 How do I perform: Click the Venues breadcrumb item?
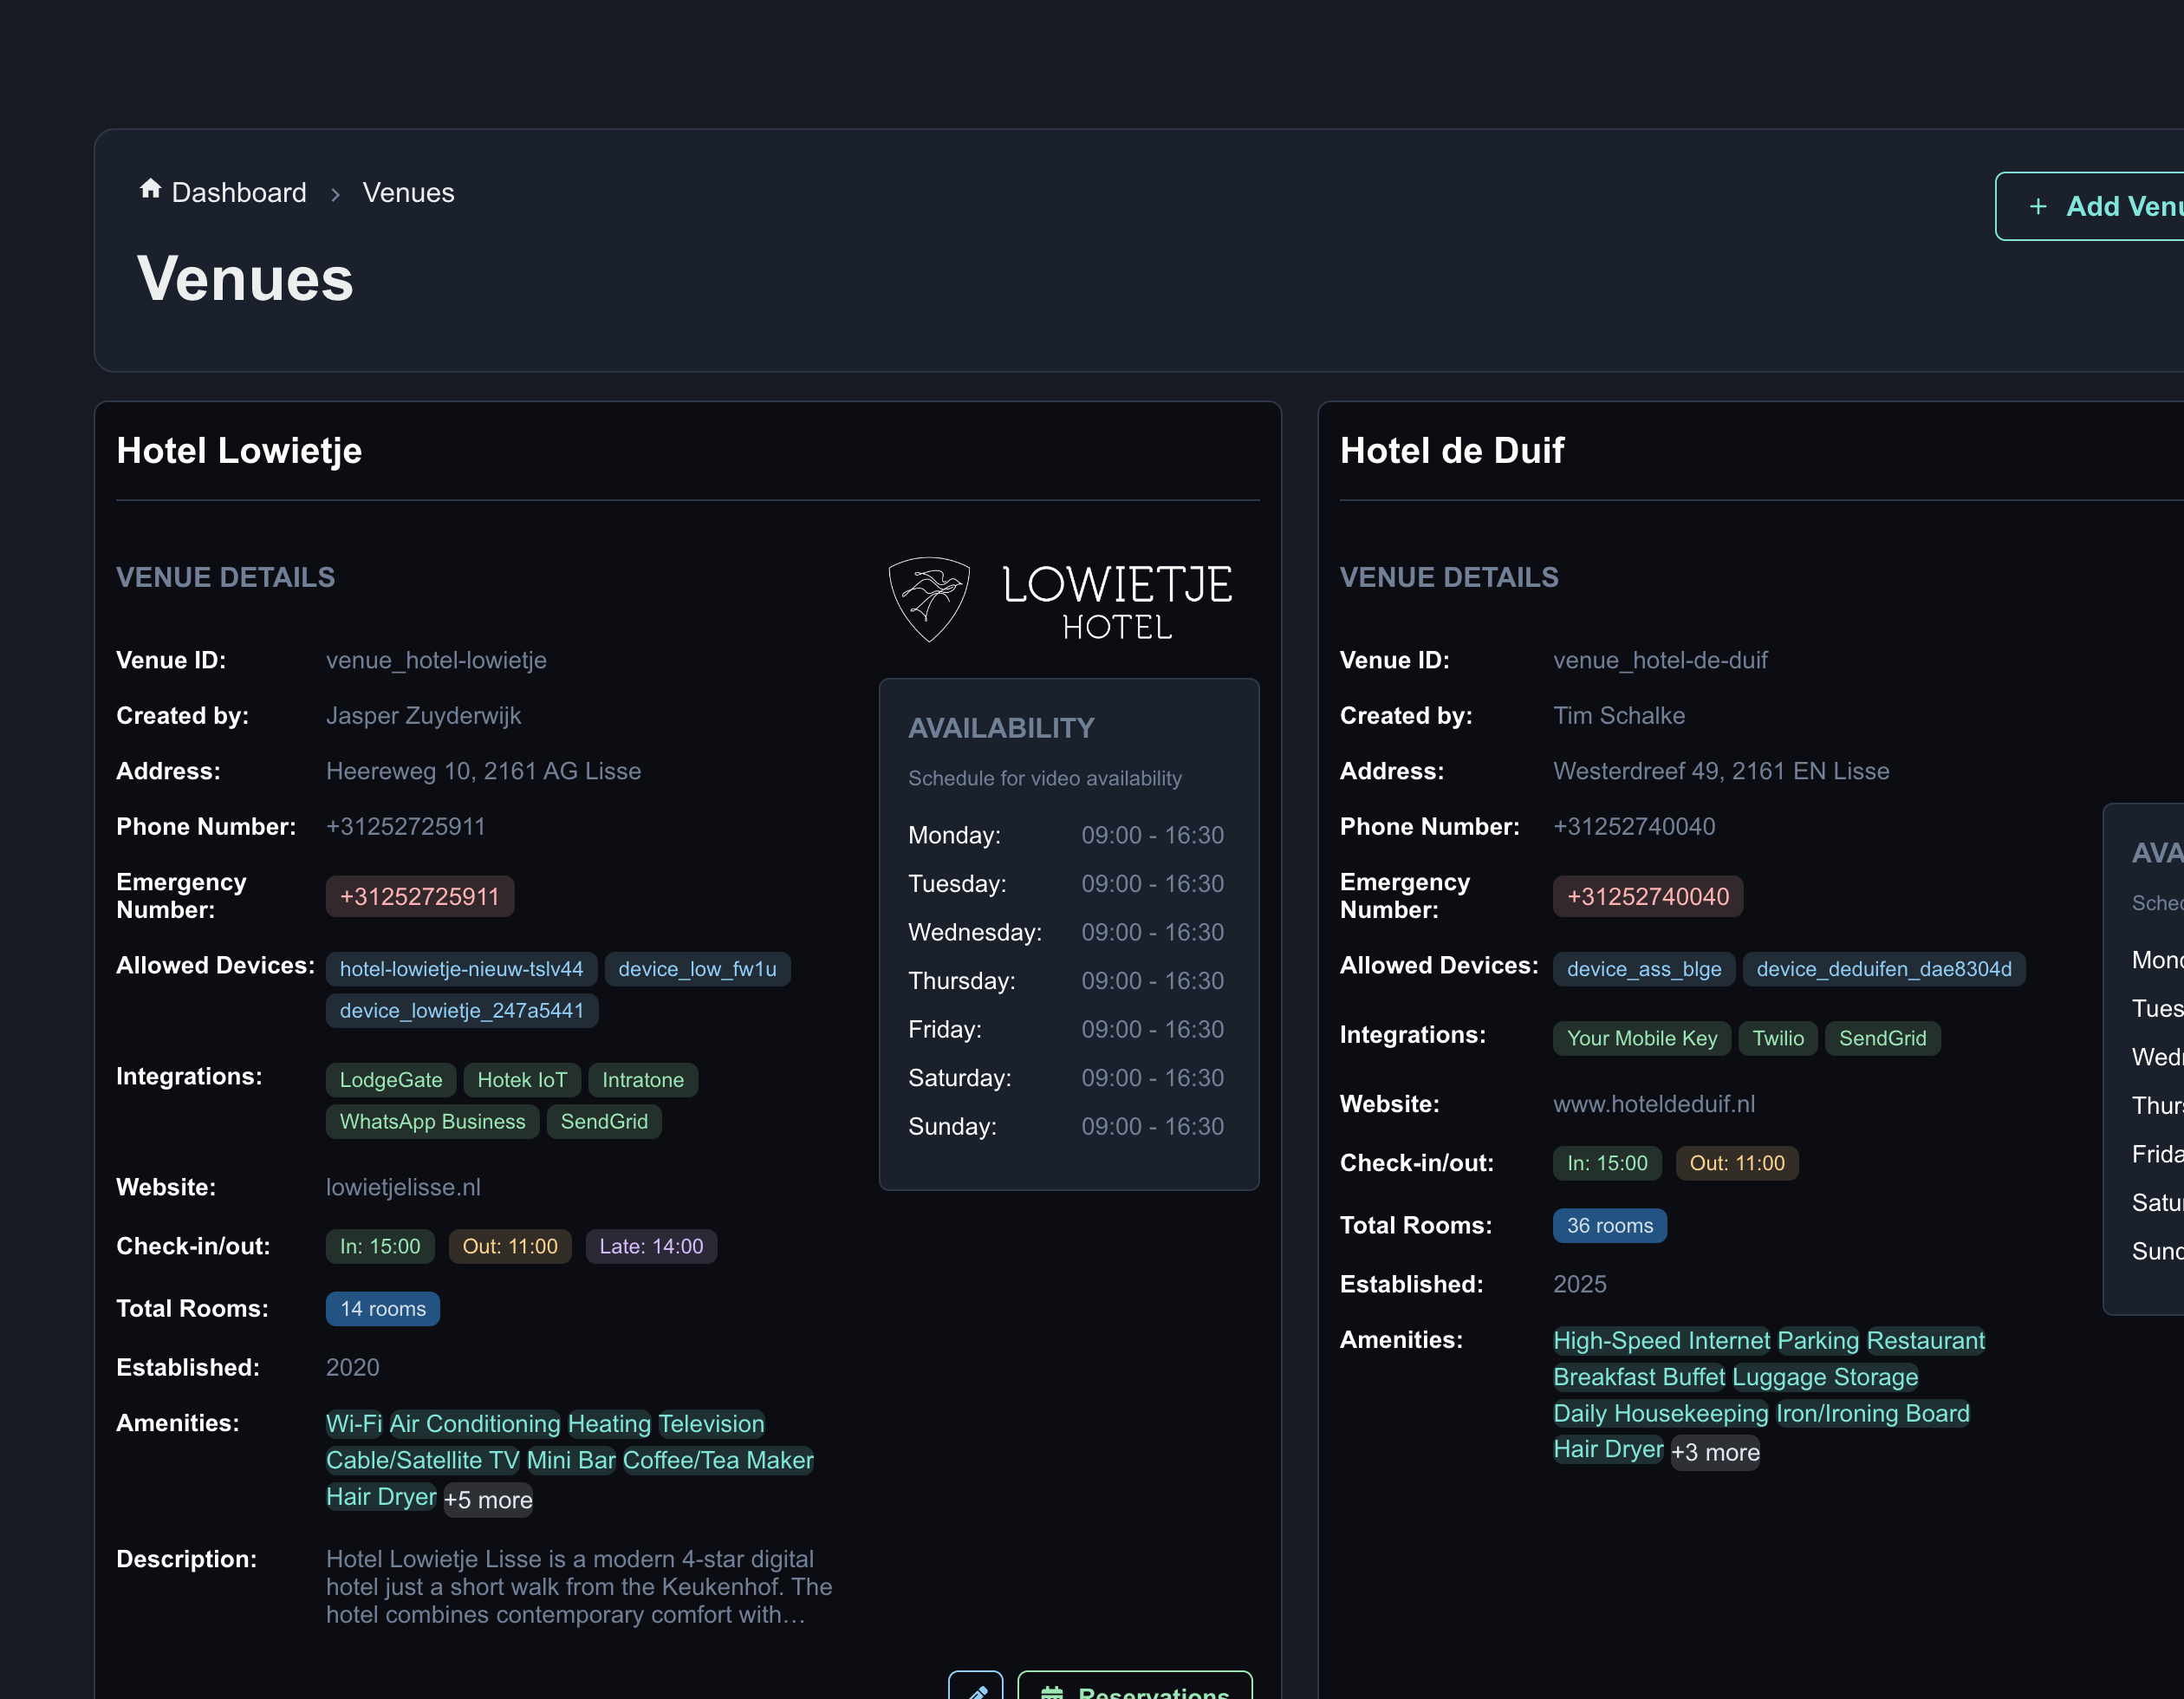tap(408, 192)
